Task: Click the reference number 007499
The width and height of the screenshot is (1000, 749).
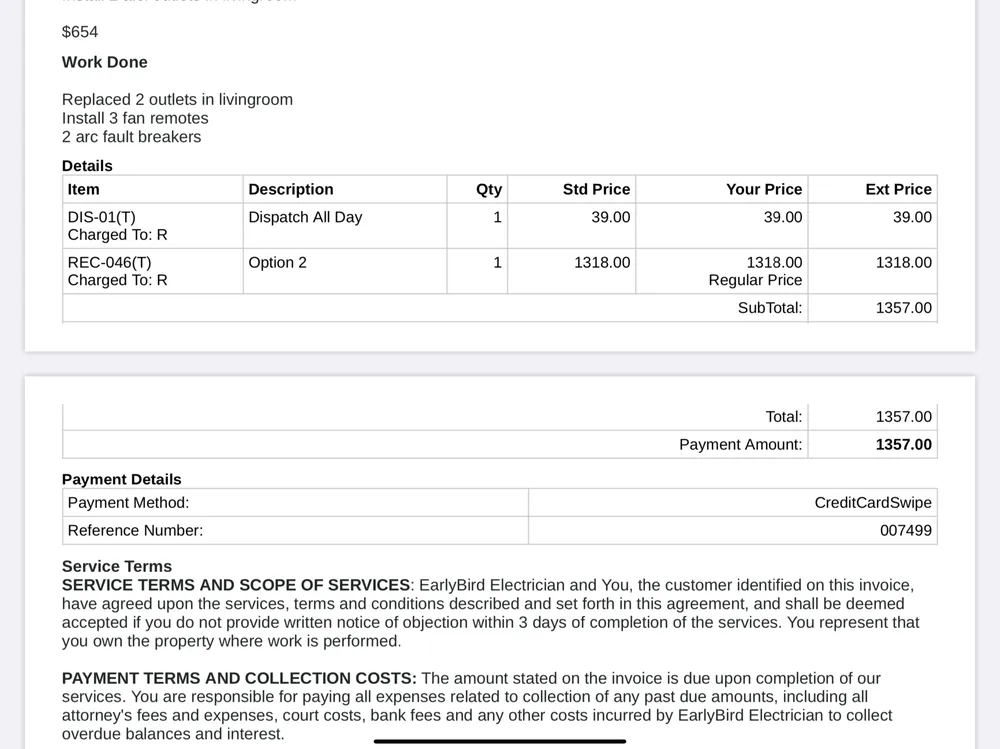Action: pyautogui.click(x=905, y=530)
